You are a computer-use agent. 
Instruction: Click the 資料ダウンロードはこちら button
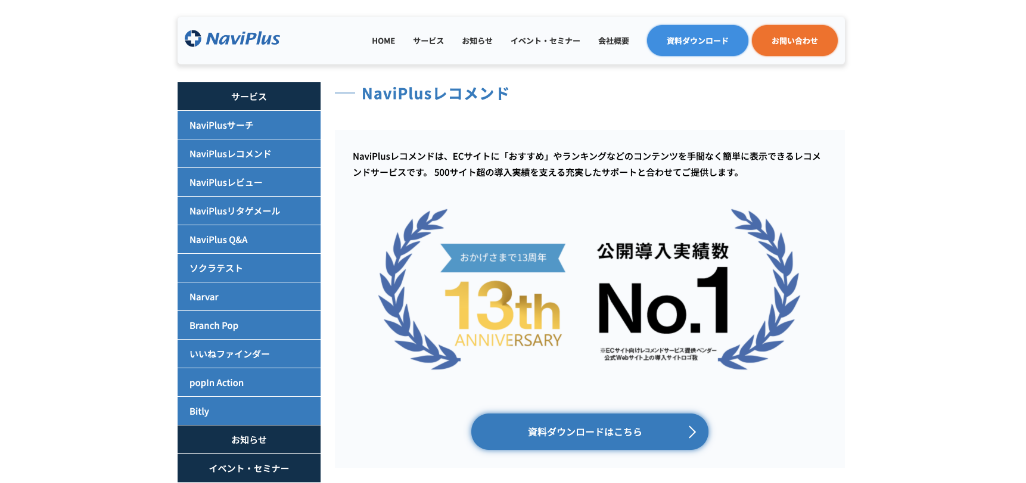click(590, 432)
